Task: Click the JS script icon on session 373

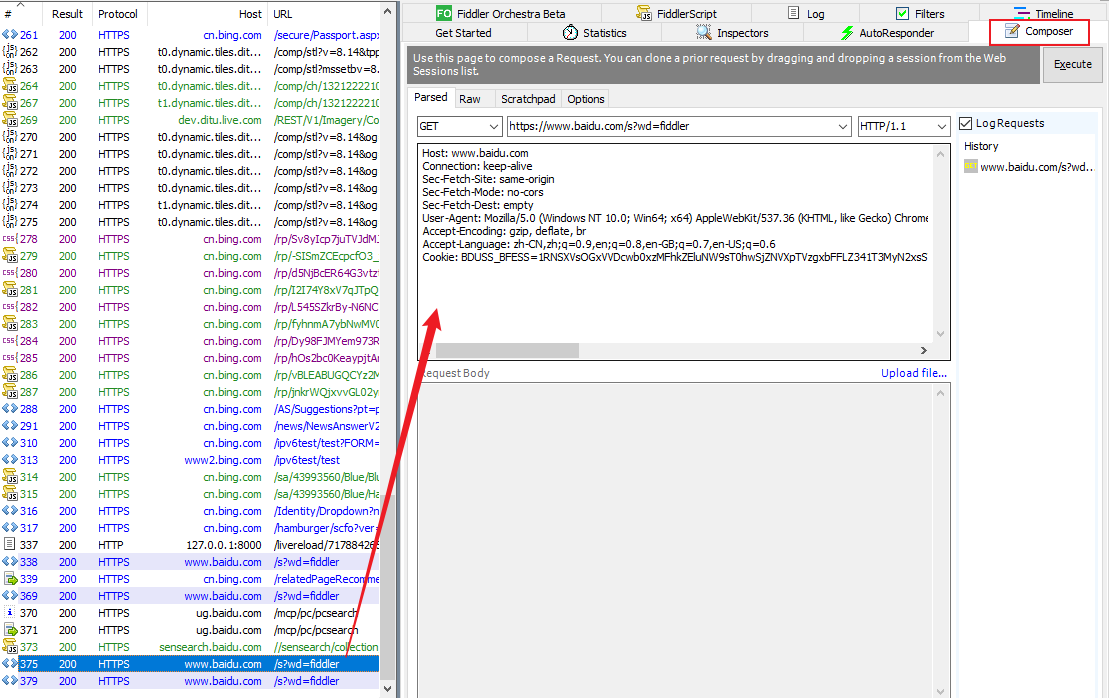Action: [x=10, y=646]
